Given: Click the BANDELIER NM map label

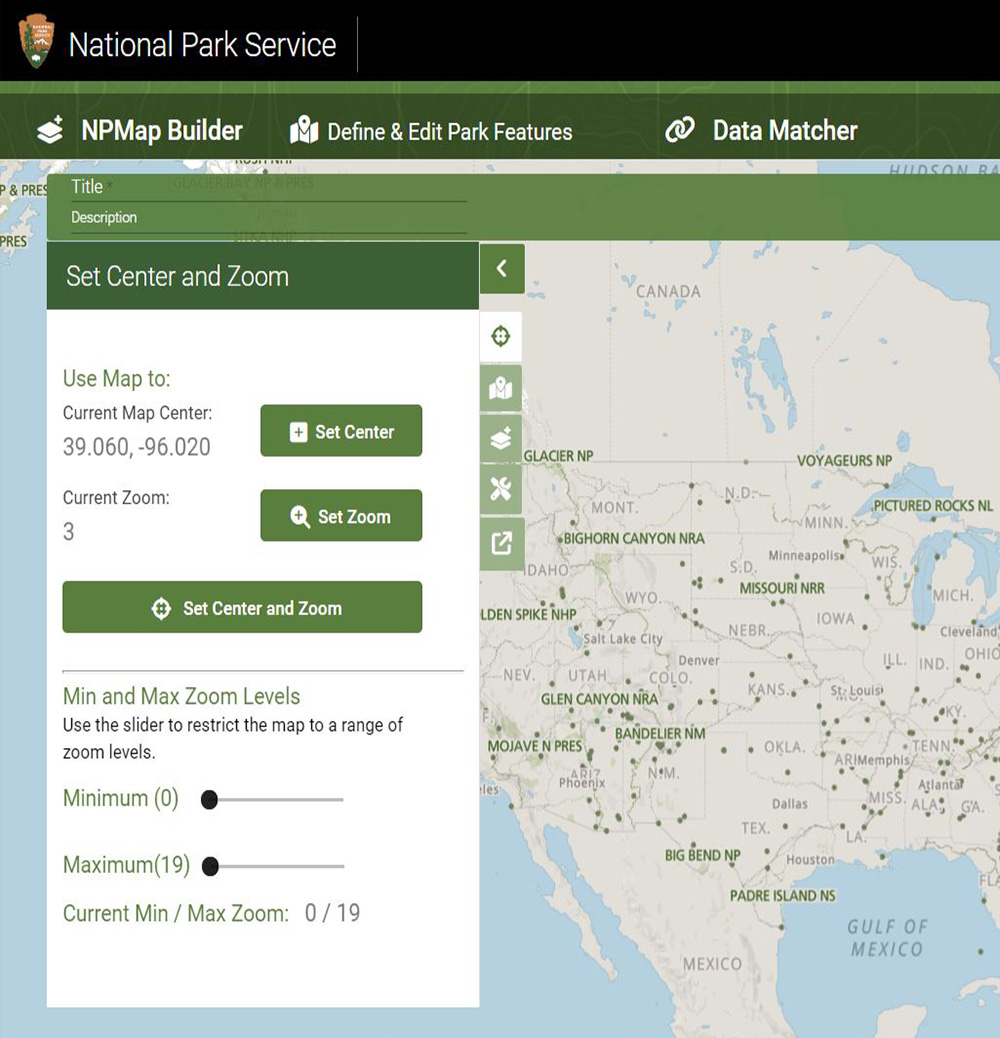Looking at the screenshot, I should [660, 733].
